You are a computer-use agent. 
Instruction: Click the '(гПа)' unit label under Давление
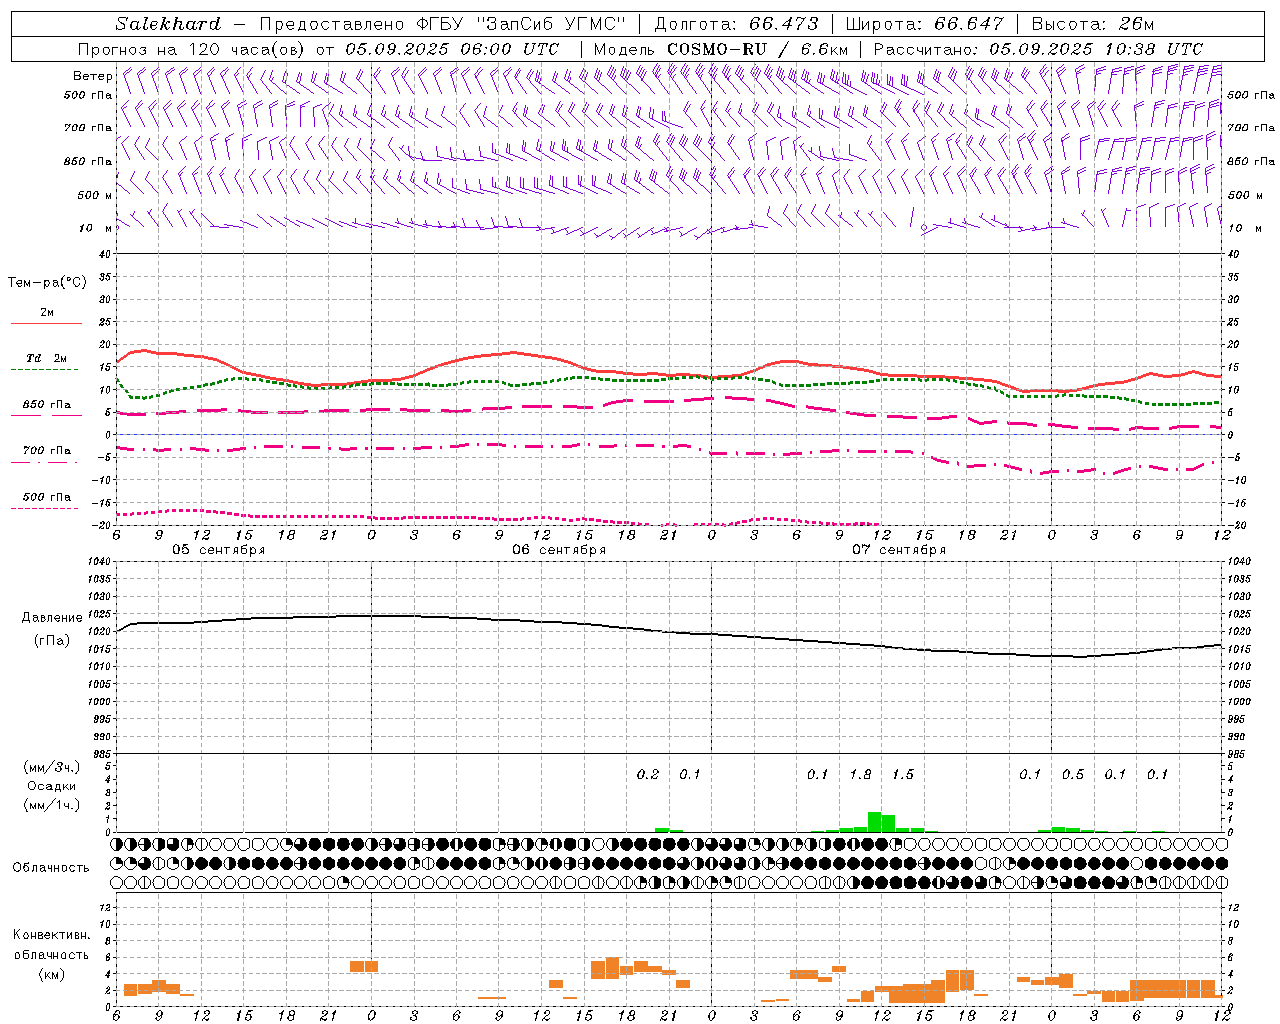tap(52, 640)
